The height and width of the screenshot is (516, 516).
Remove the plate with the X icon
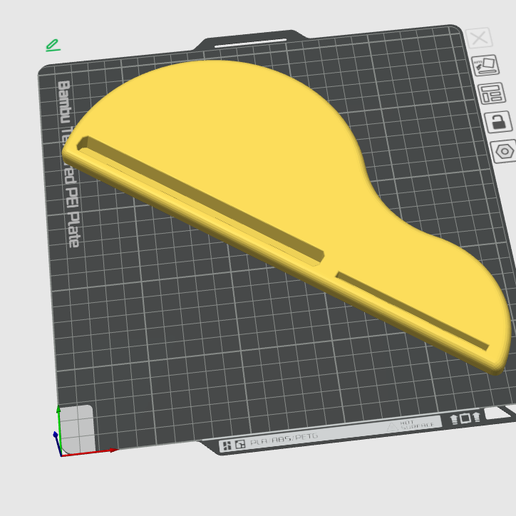pos(479,38)
